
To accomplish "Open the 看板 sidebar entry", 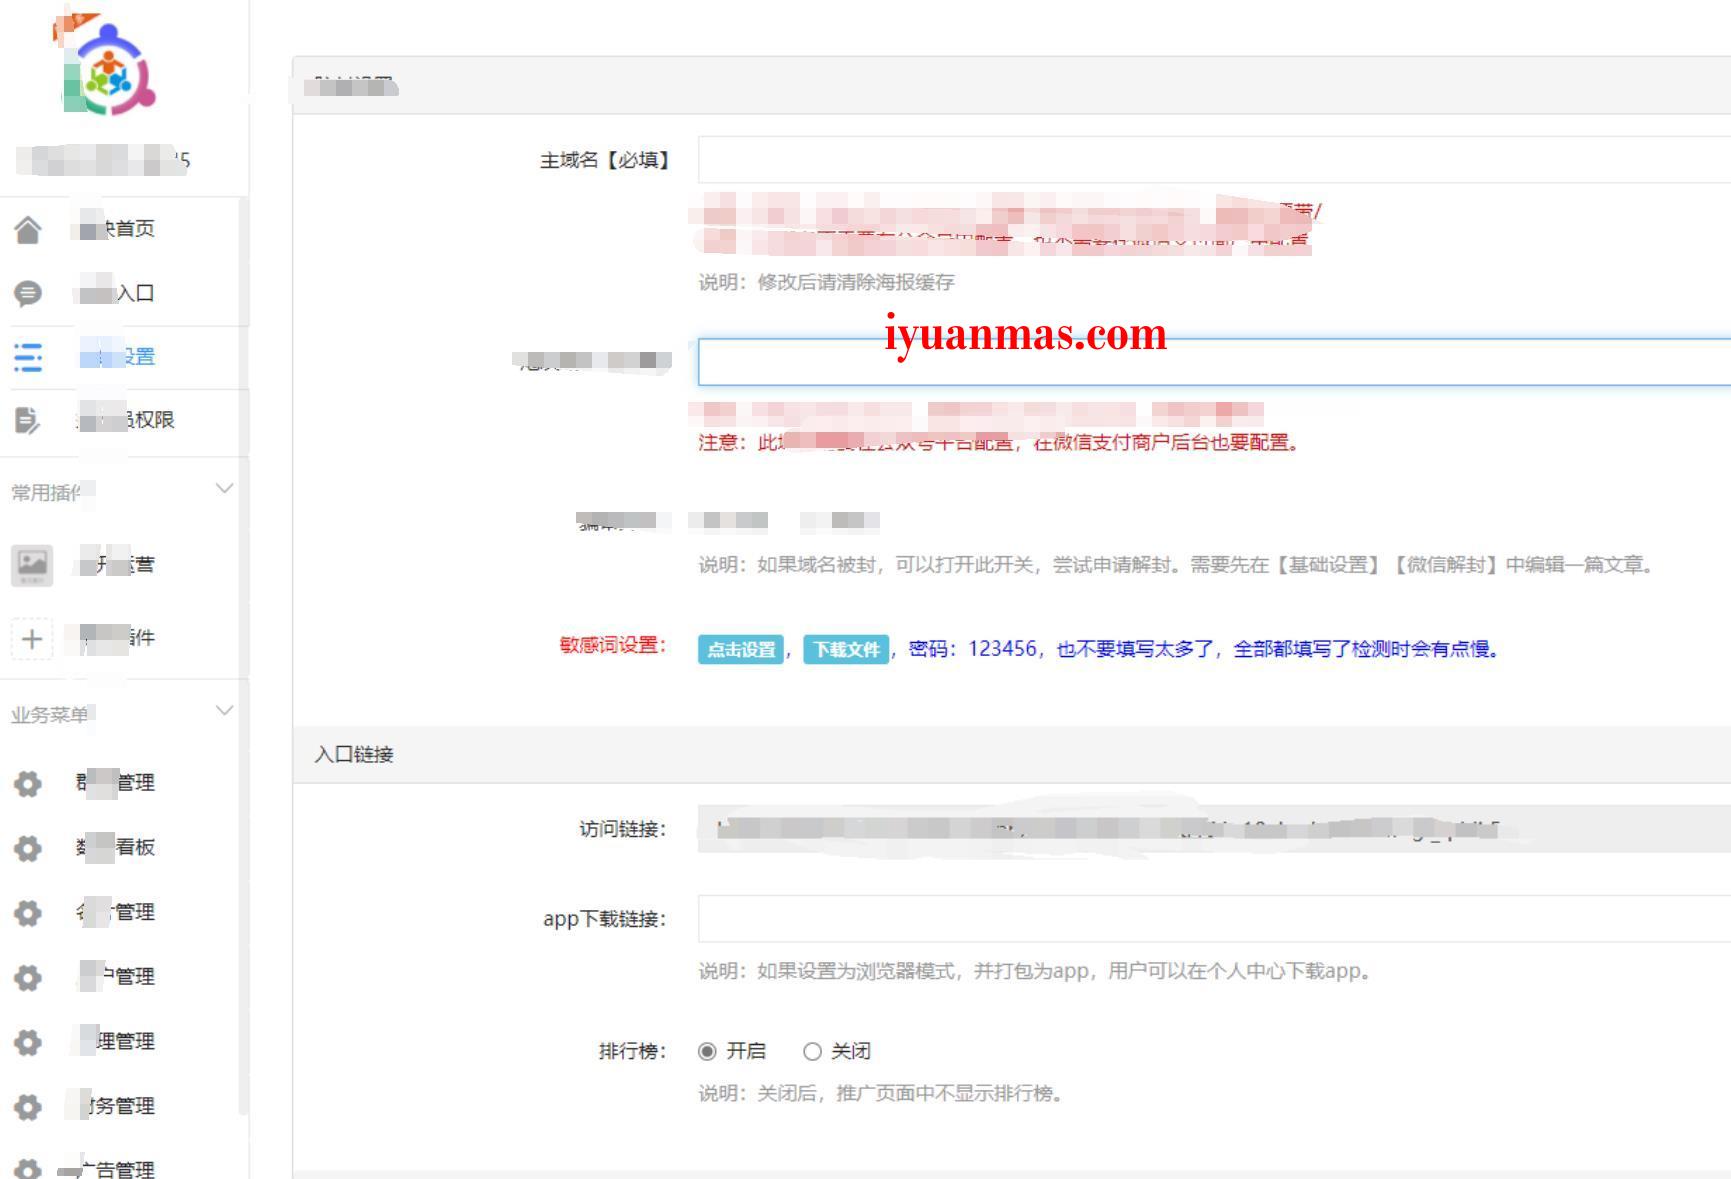I will pyautogui.click(x=124, y=847).
